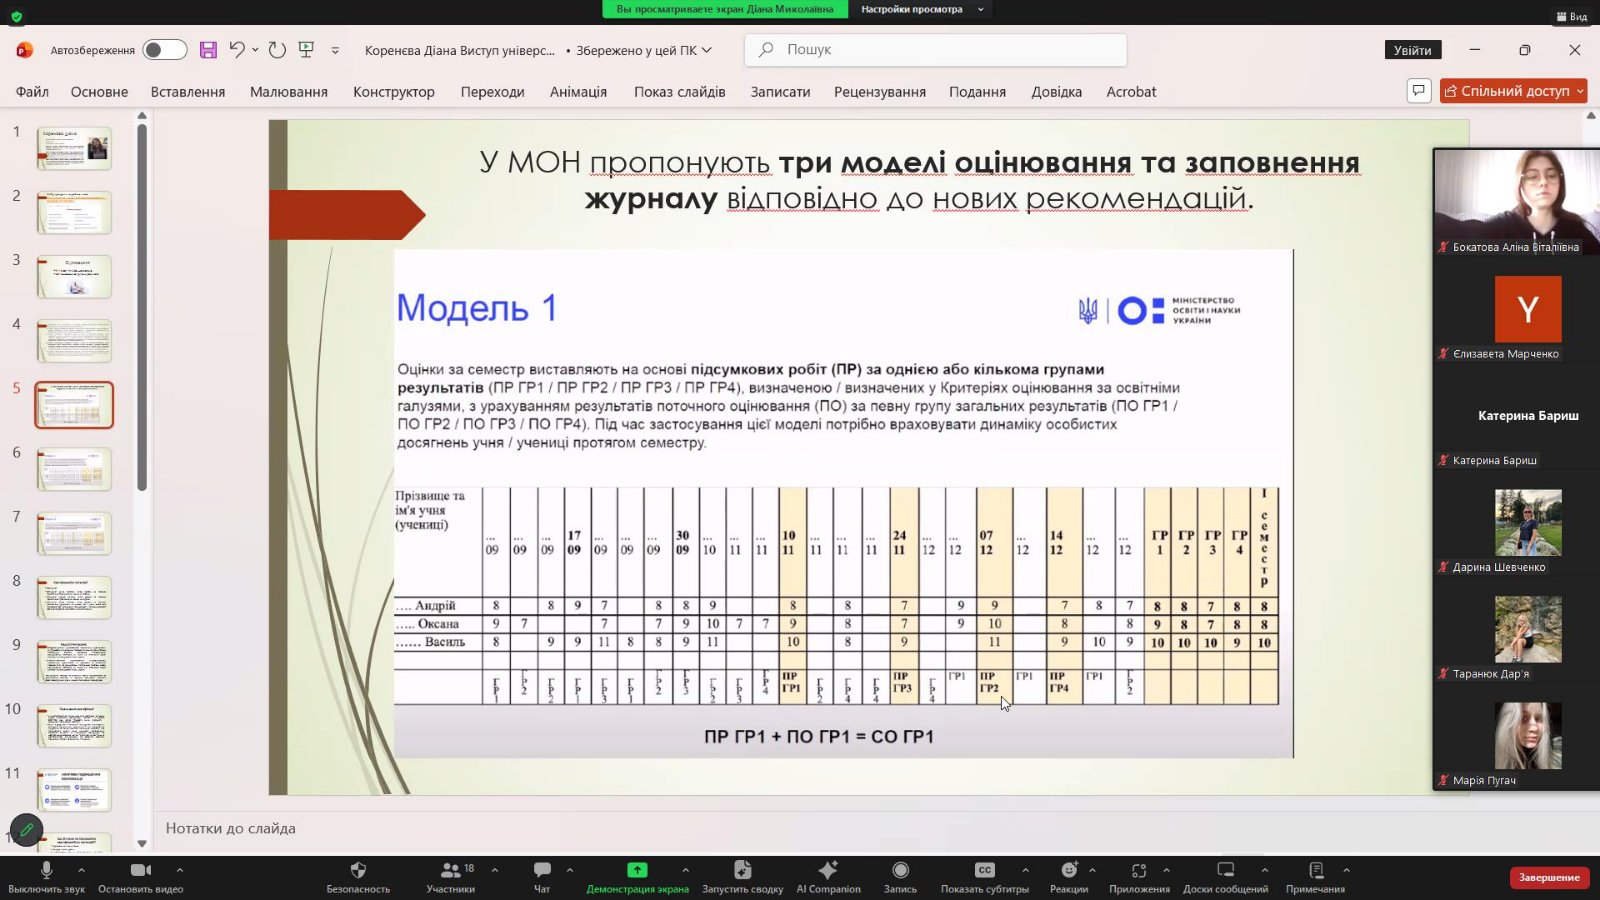The height and width of the screenshot is (900, 1600).
Task: Open the comments pane icon
Action: point(1418,91)
